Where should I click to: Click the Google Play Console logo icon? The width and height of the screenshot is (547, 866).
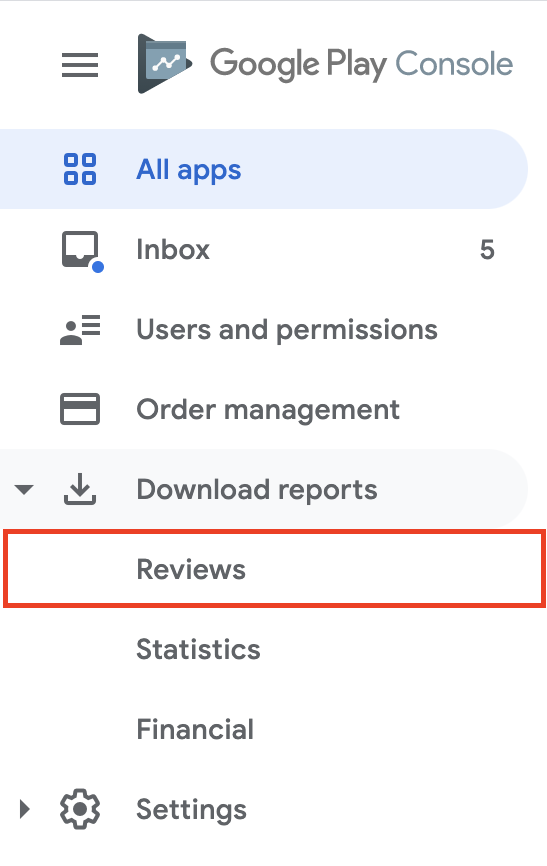[164, 64]
